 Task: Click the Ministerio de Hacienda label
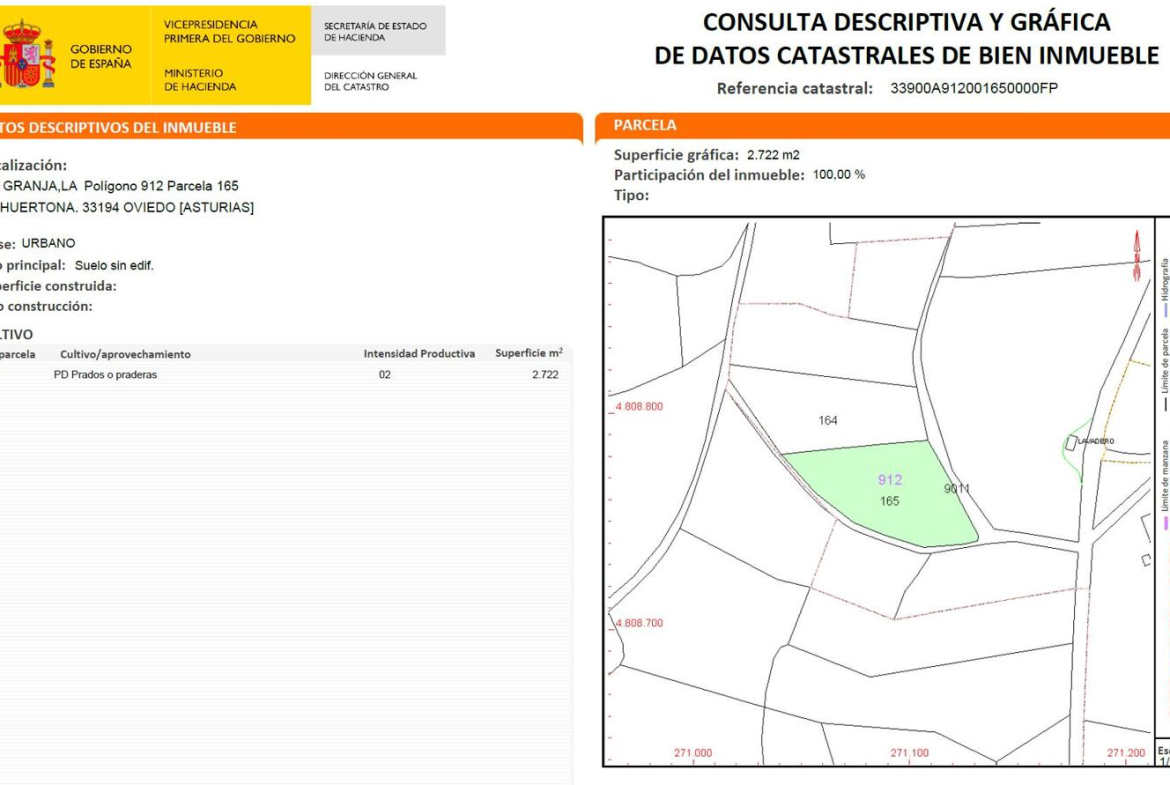click(200, 80)
